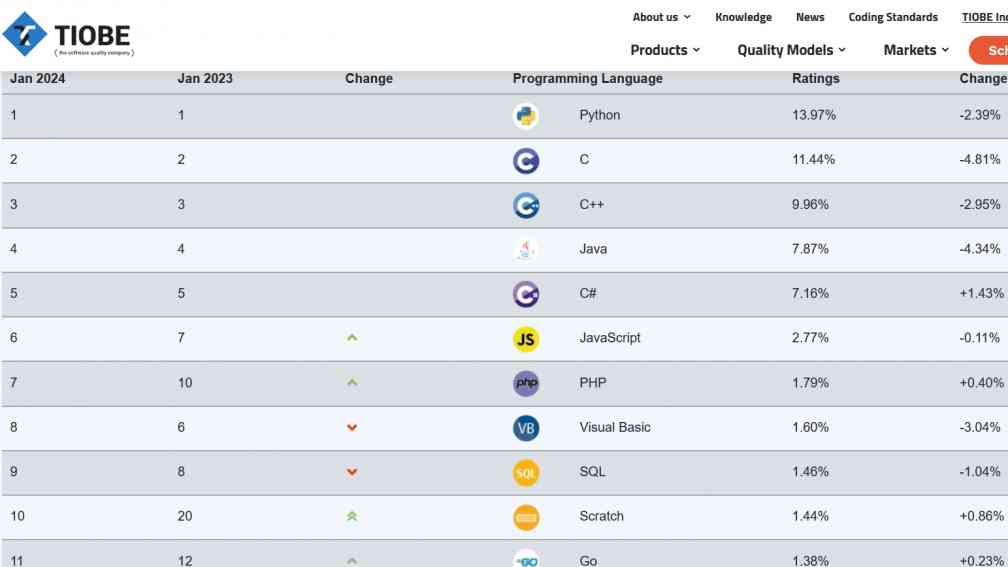Click the Java language icon
The image size is (1008, 567).
point(526,249)
